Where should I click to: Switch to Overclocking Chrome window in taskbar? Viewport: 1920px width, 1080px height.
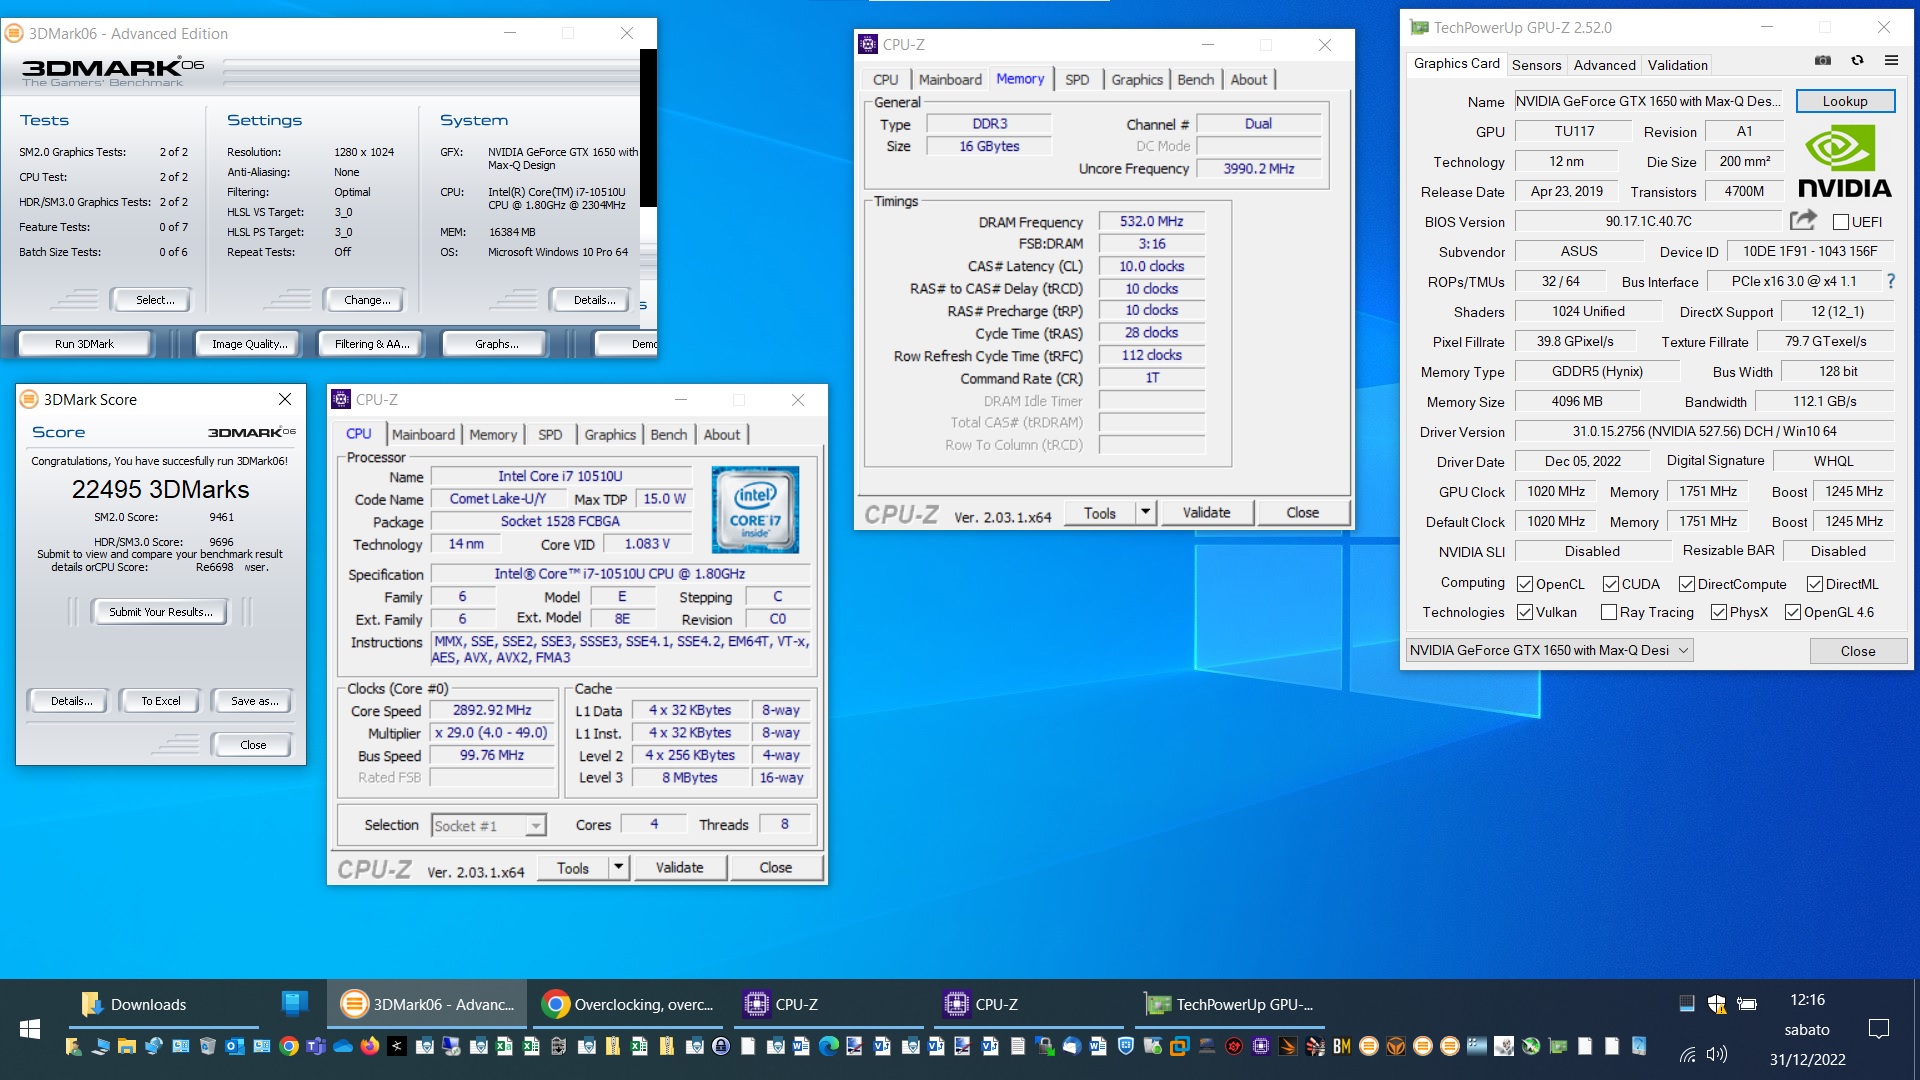pyautogui.click(x=629, y=1004)
